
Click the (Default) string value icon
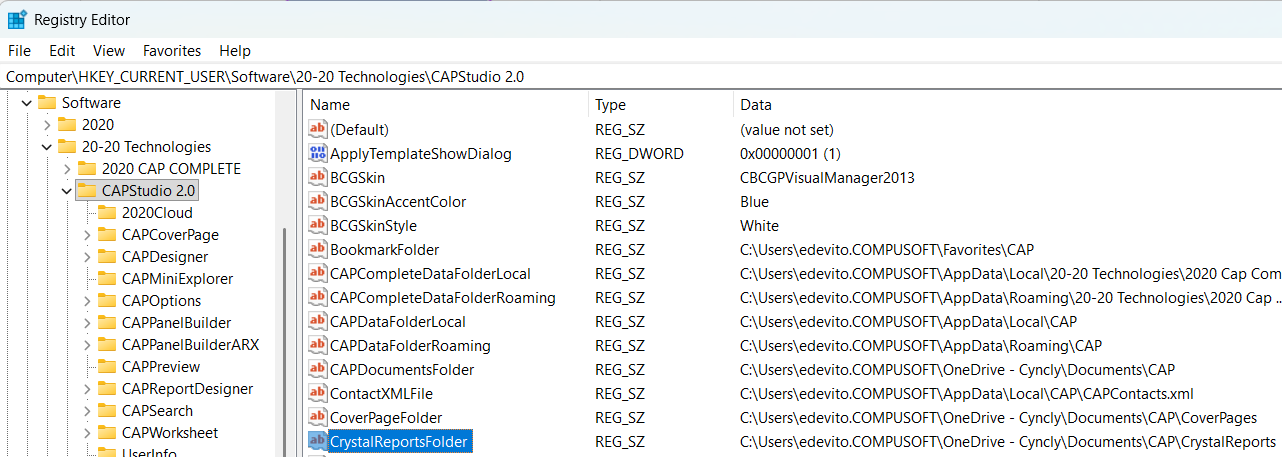pyautogui.click(x=318, y=129)
